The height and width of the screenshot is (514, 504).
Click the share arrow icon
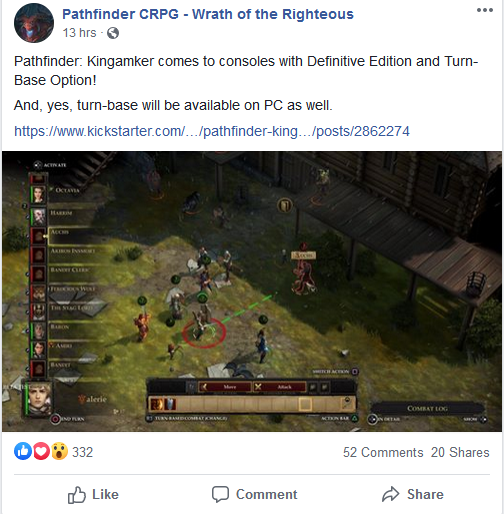(390, 494)
